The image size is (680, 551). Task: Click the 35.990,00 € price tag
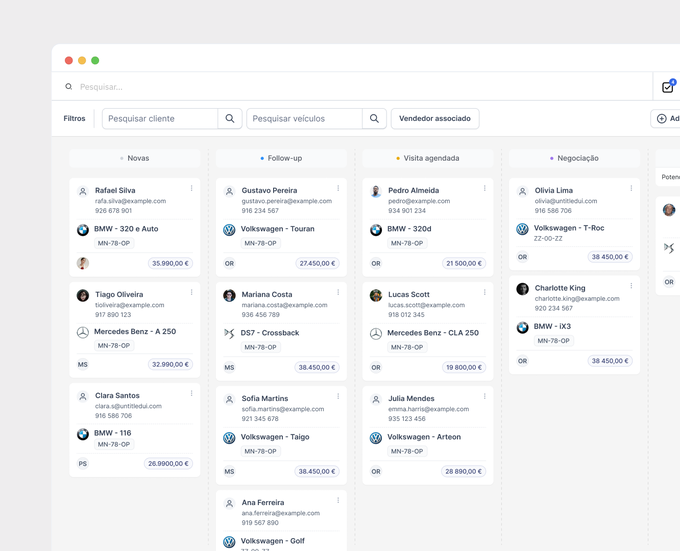point(170,263)
